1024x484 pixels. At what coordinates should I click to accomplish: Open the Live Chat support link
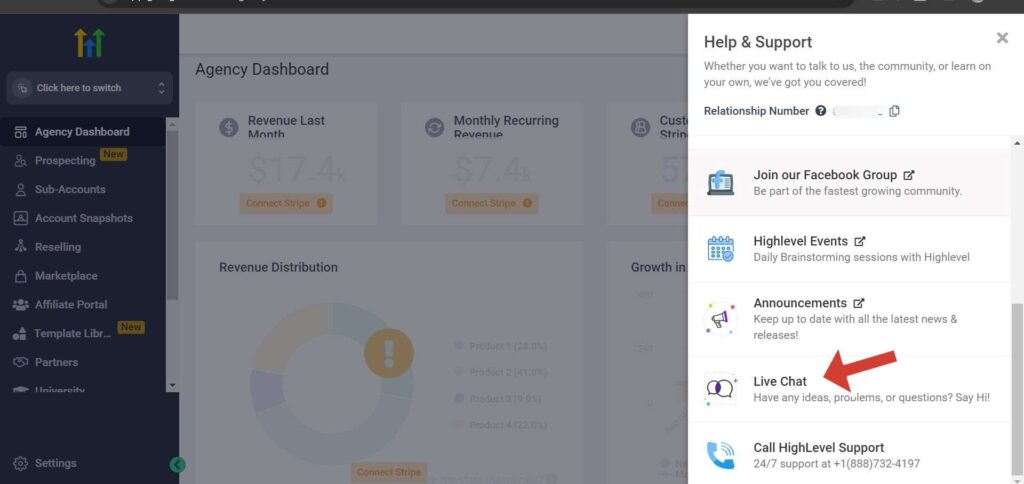[780, 381]
